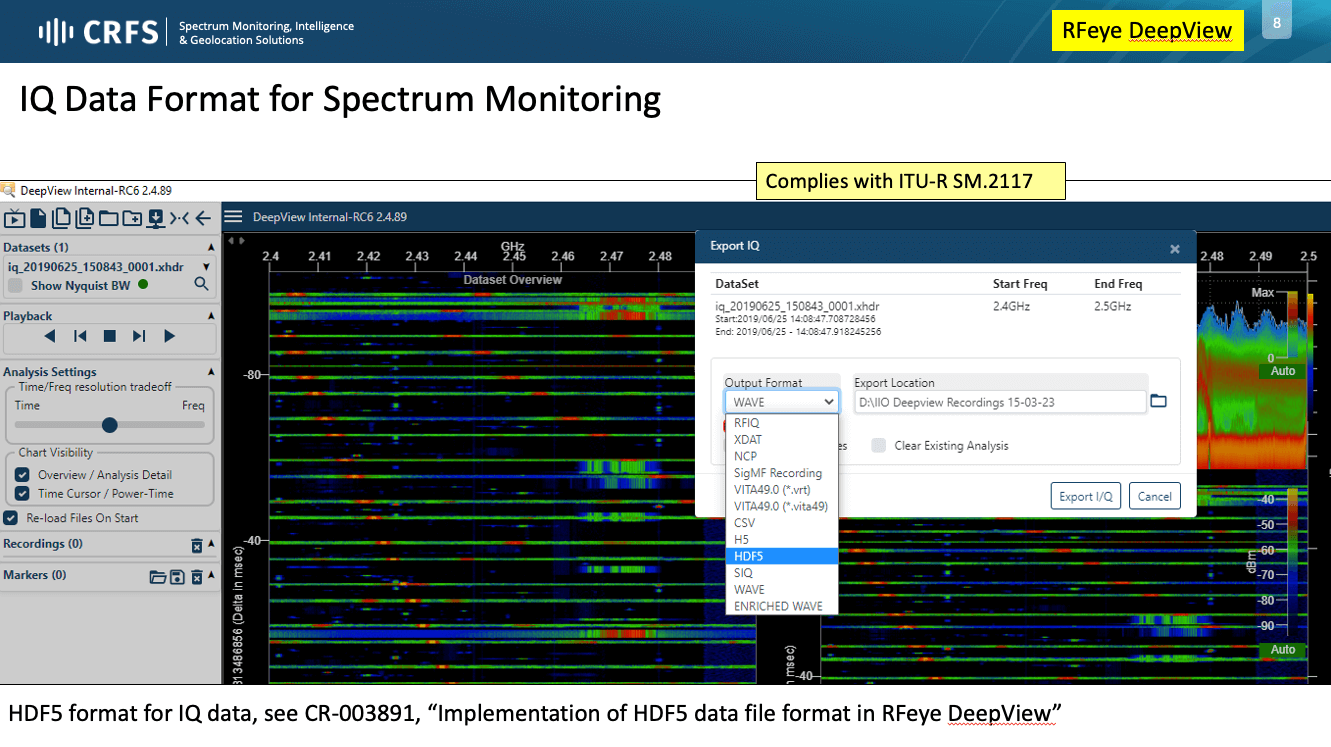Viewport: 1331px width, 747px height.
Task: Click the search icon next to Show Nyquist BW
Action: click(x=200, y=283)
